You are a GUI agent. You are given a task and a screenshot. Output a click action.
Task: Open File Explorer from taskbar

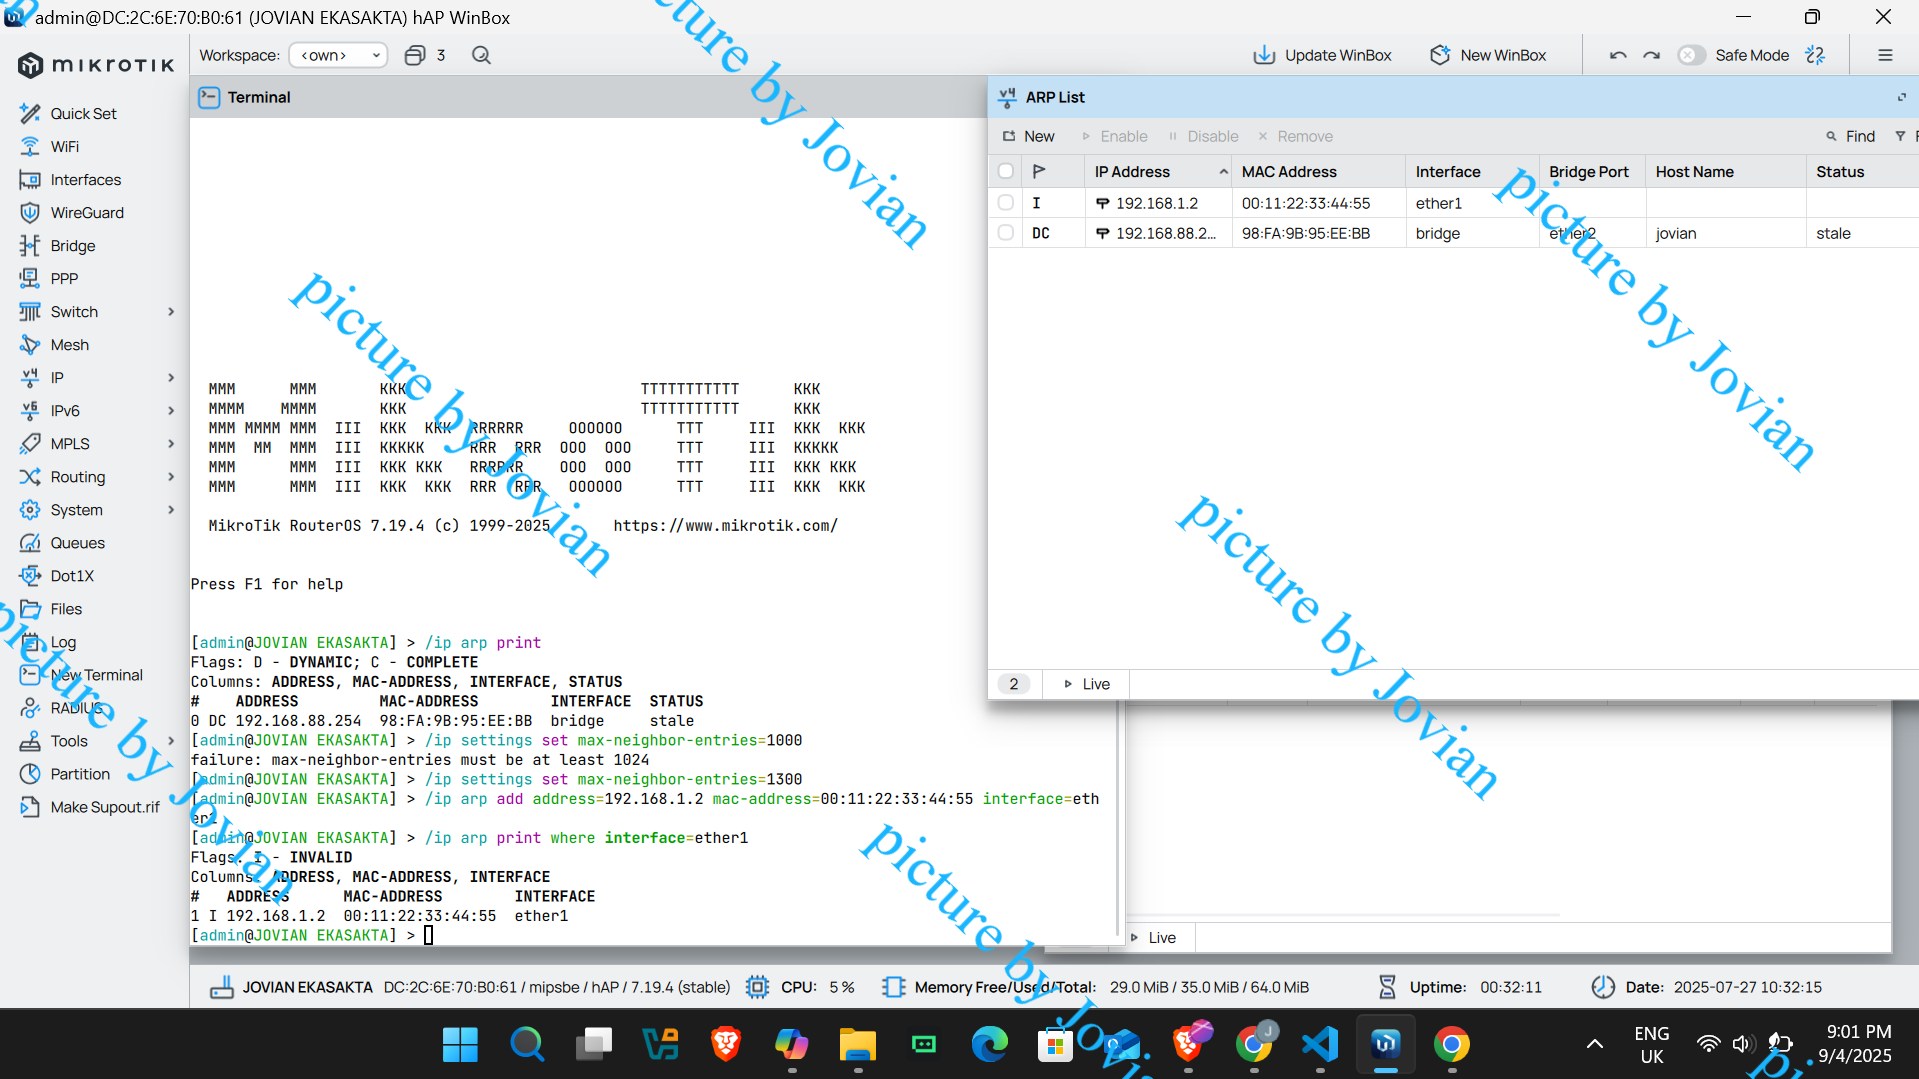857,1044
